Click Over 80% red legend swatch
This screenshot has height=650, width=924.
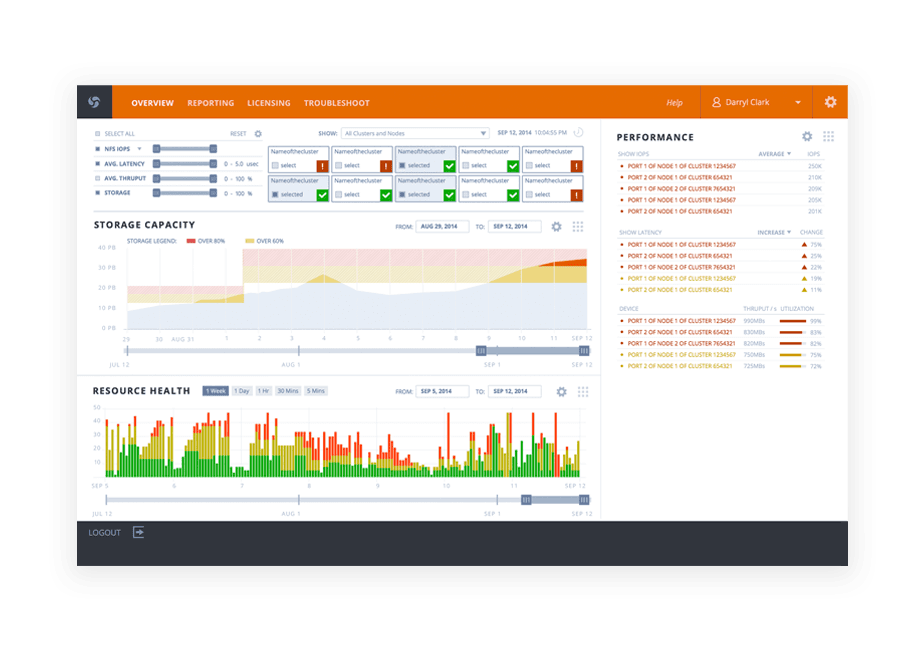(191, 241)
